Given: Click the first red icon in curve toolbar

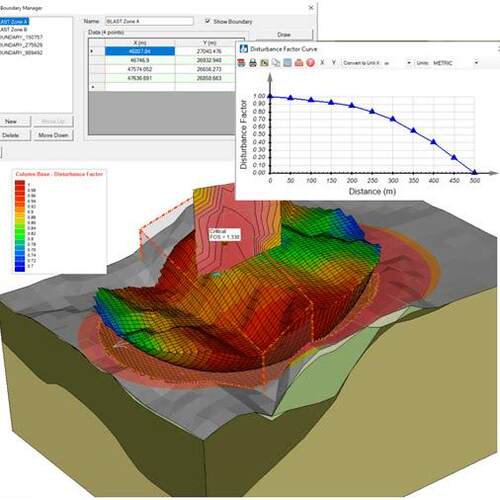Looking at the screenshot, I should coord(241,62).
